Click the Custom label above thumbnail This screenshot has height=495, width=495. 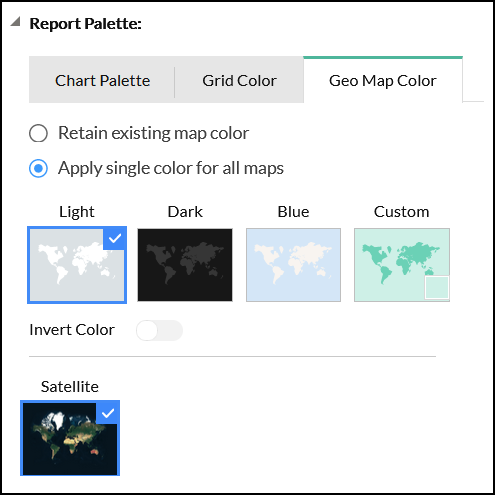click(x=402, y=212)
